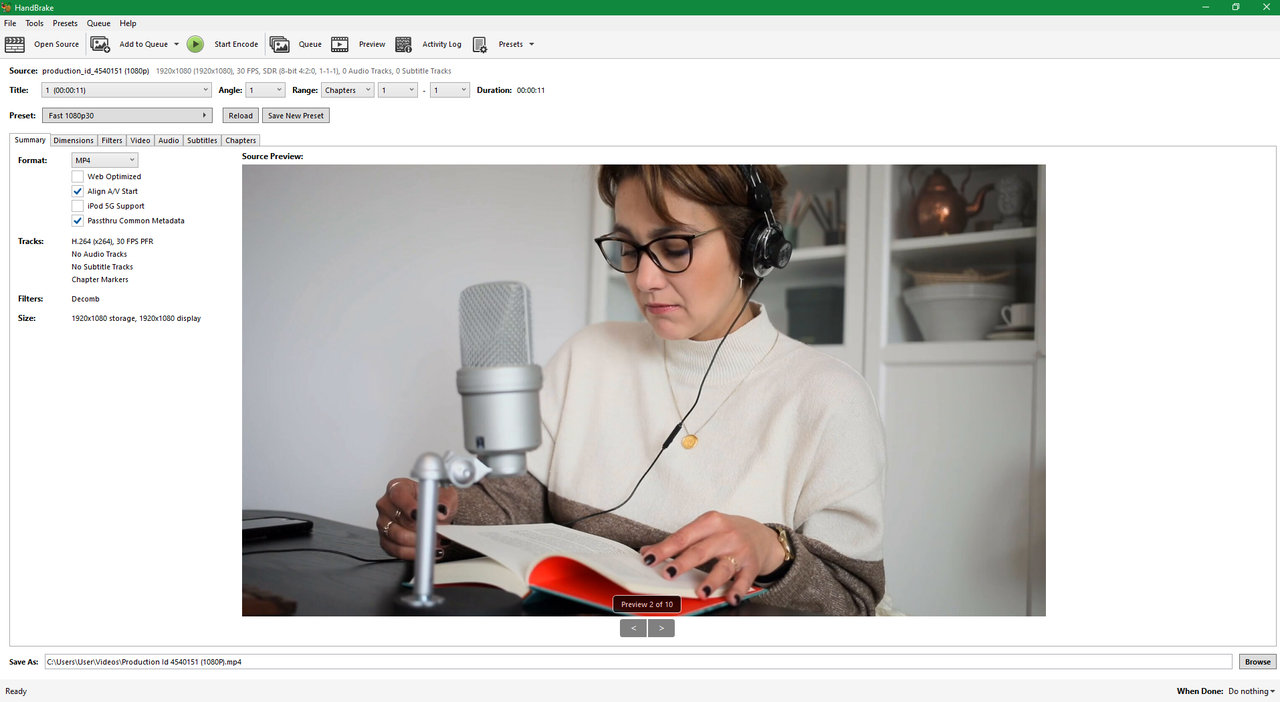This screenshot has height=702, width=1280.
Task: Click the Save New Preset button
Action: point(296,116)
